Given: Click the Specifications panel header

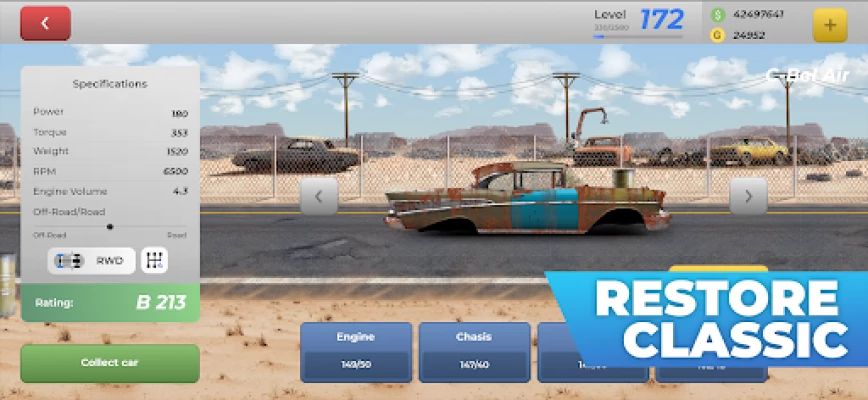Looking at the screenshot, I should (110, 84).
